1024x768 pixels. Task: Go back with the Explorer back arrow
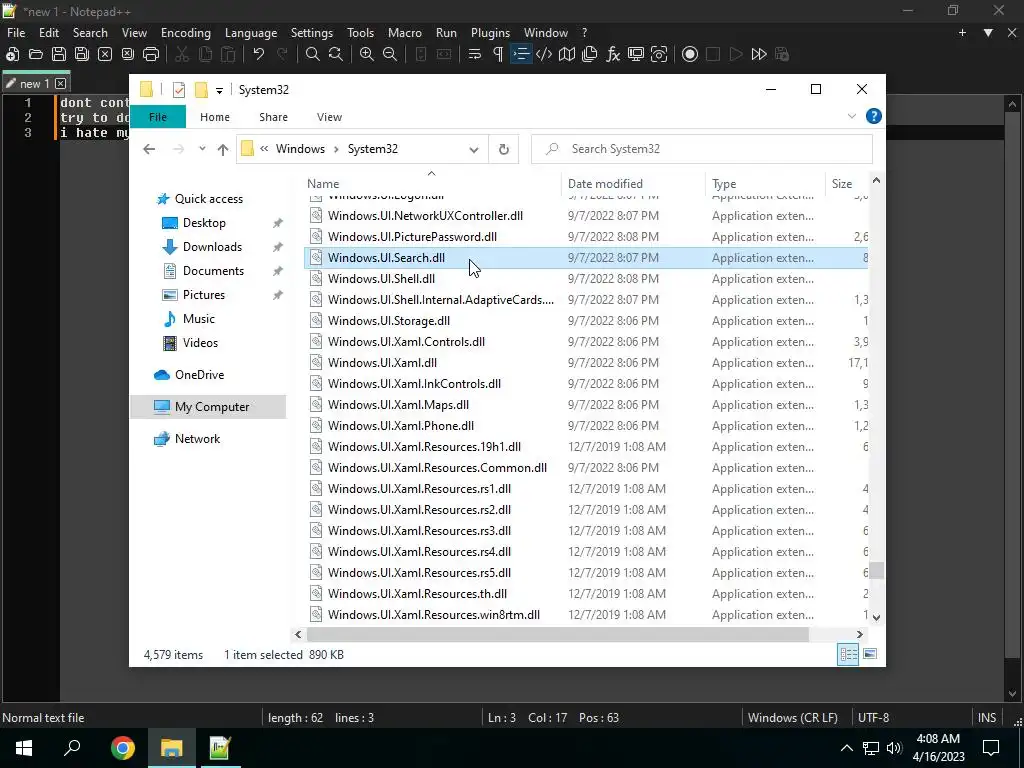(x=149, y=149)
